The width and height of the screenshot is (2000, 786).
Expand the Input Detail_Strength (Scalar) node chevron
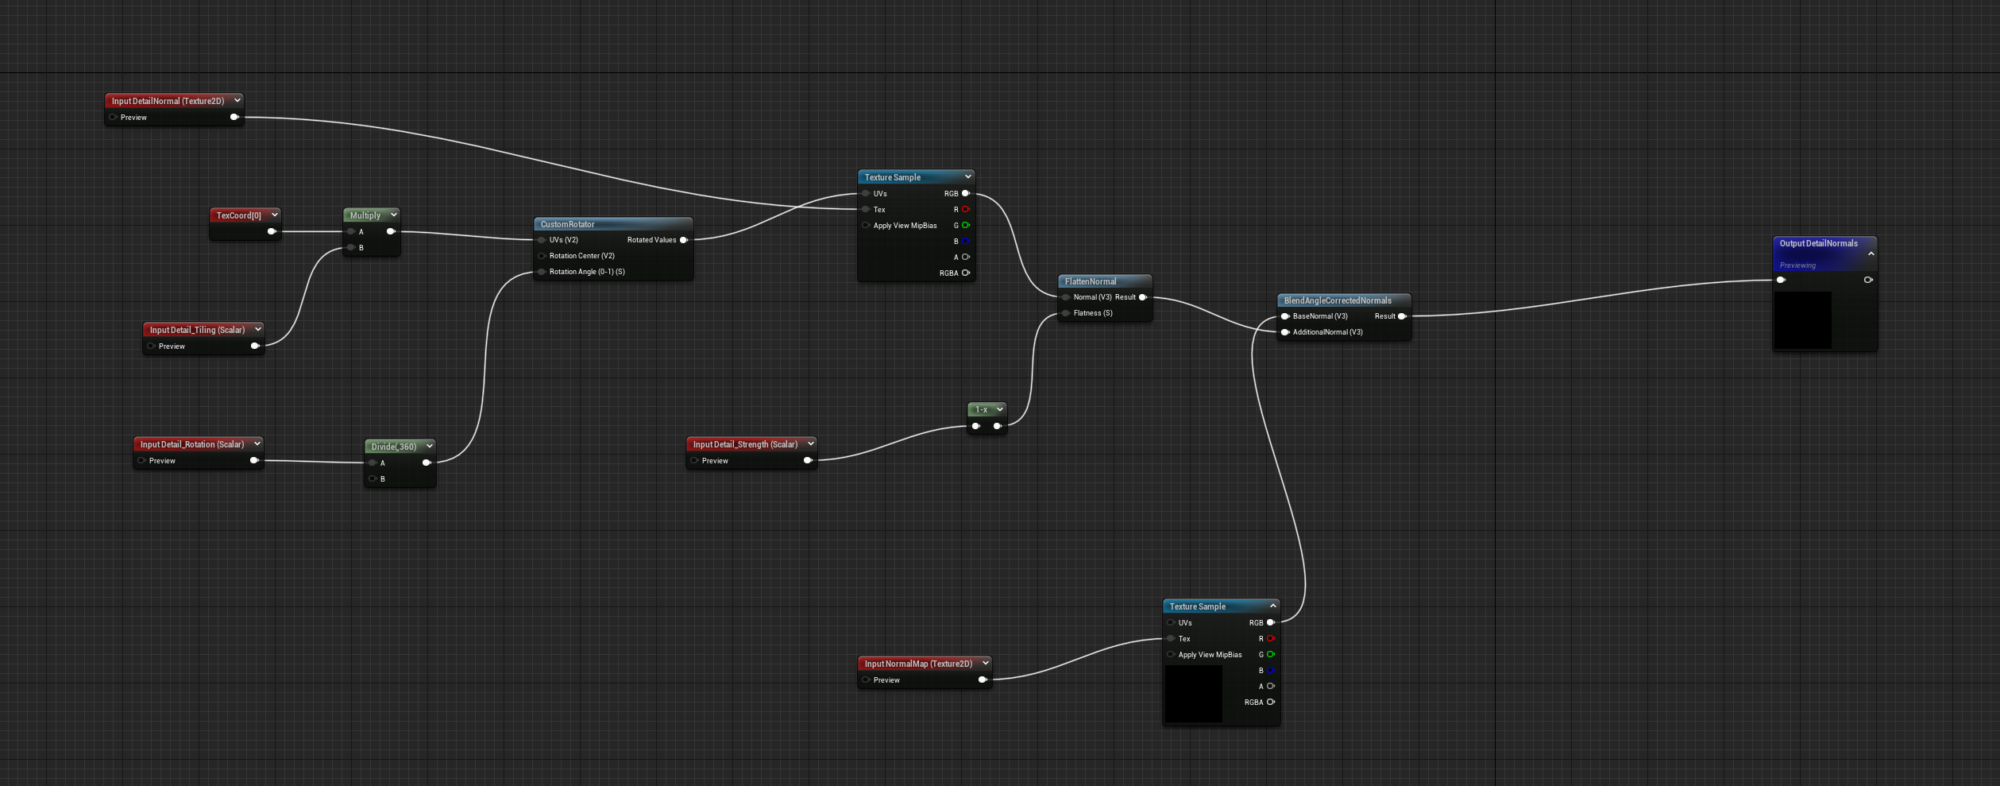[x=810, y=443]
